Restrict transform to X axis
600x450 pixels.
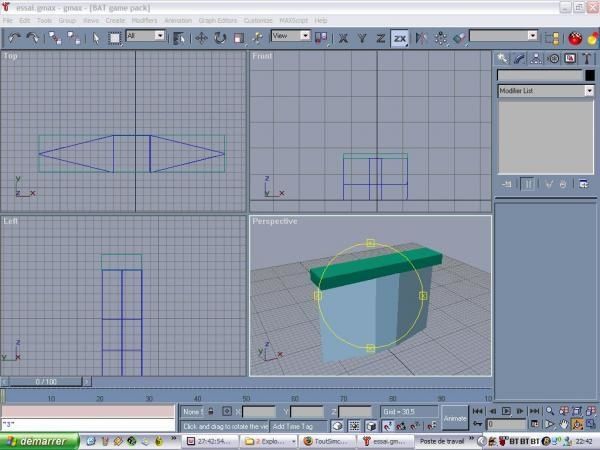click(x=343, y=38)
